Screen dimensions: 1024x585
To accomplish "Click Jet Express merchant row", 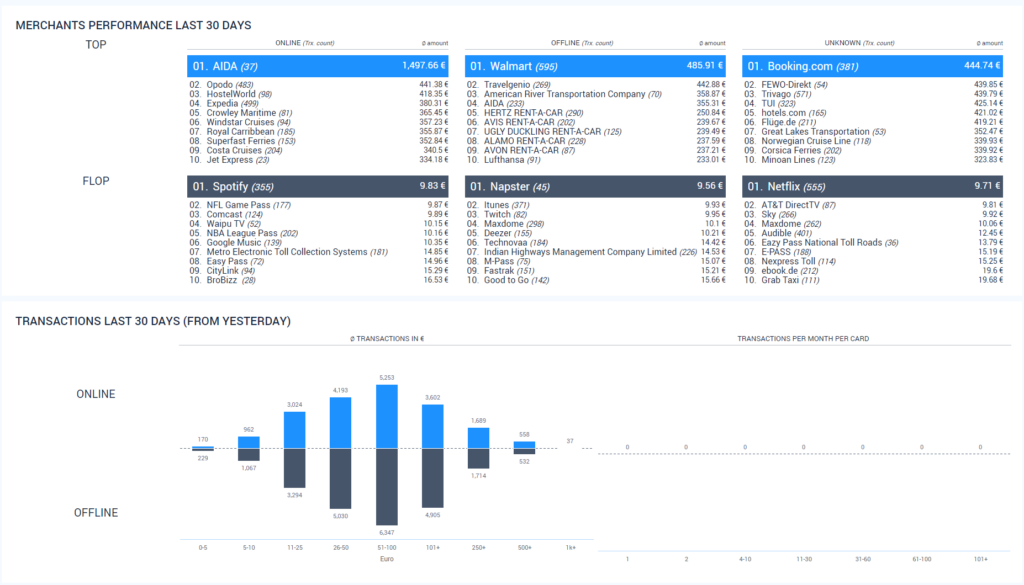I will pyautogui.click(x=317, y=160).
